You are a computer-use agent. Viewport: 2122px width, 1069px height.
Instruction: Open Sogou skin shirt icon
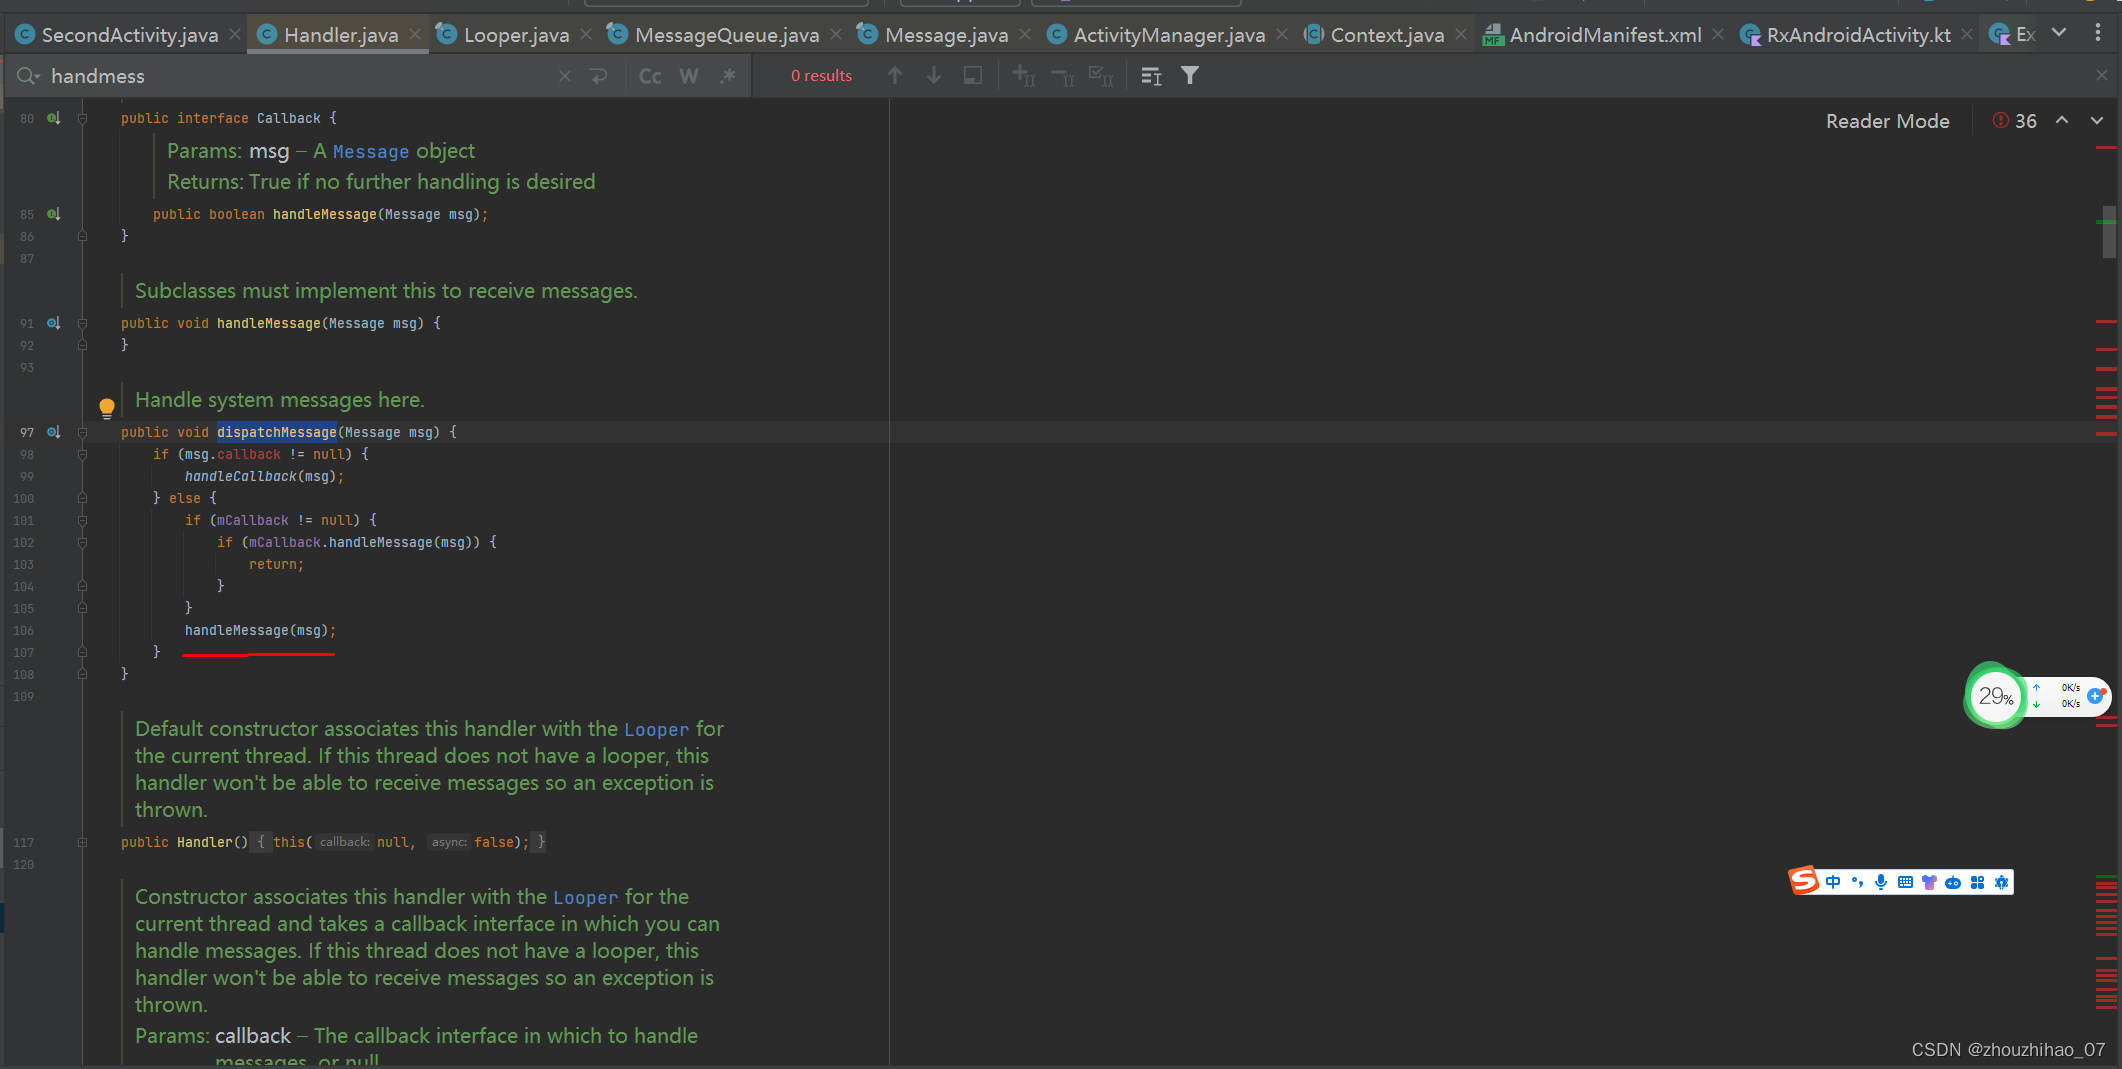click(1929, 882)
